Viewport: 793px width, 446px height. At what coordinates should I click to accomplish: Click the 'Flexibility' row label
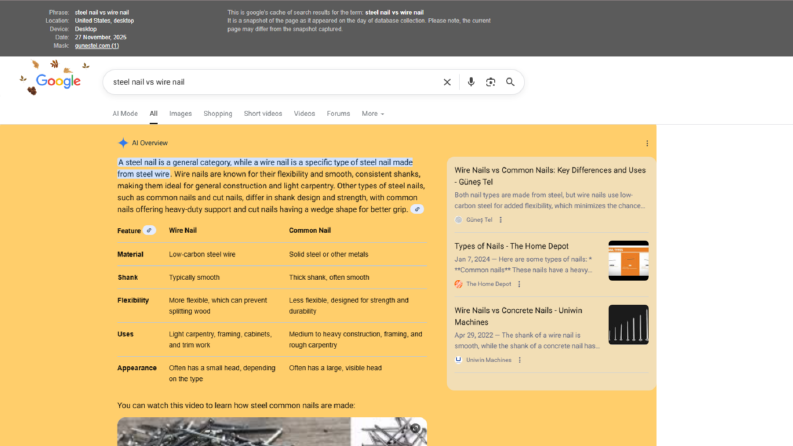tap(133, 300)
